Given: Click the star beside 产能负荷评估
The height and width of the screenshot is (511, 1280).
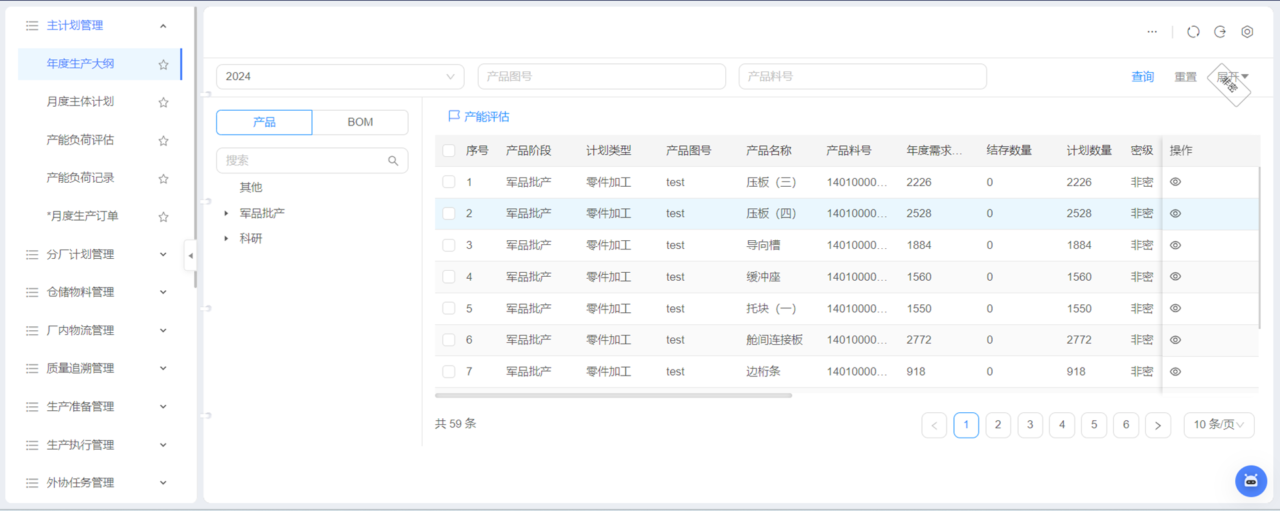Looking at the screenshot, I should 163,140.
